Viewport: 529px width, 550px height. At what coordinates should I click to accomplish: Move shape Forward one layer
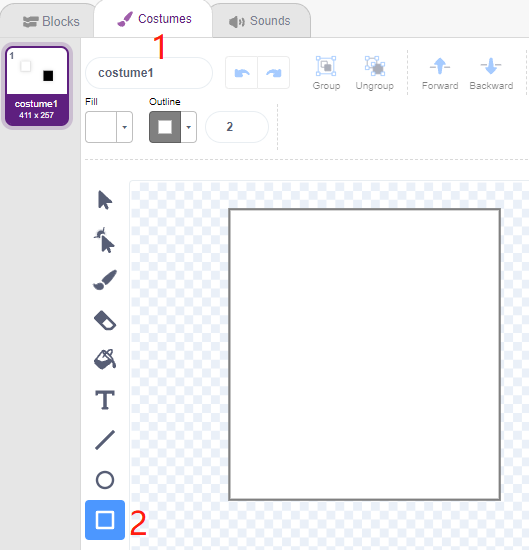(x=440, y=73)
